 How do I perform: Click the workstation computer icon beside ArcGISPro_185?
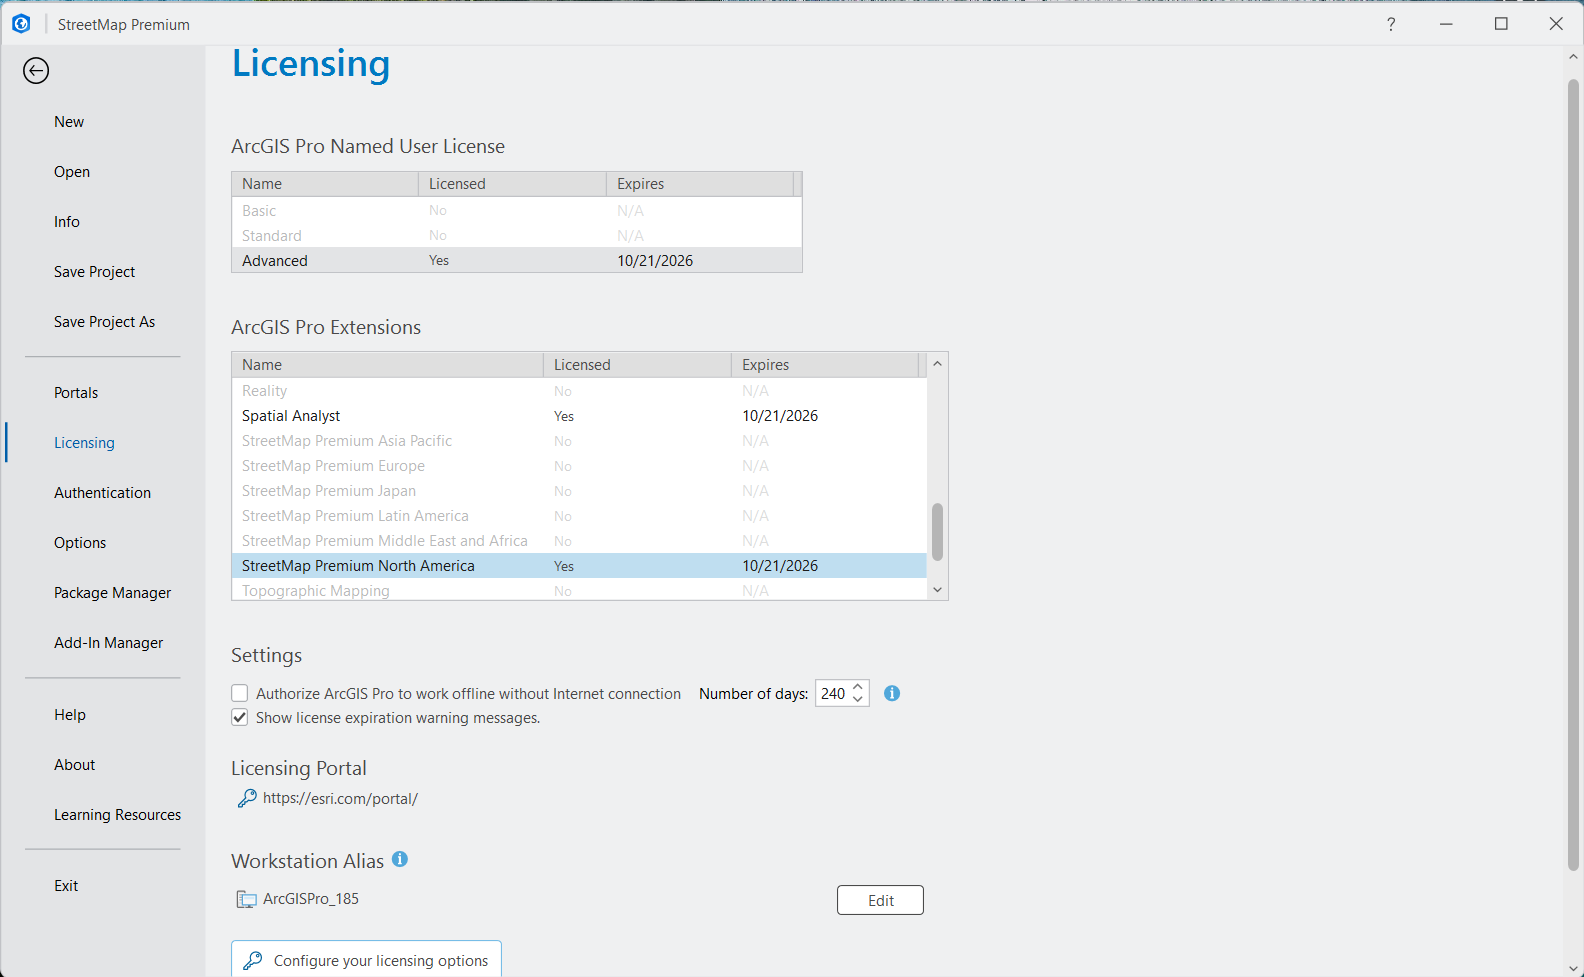click(246, 899)
